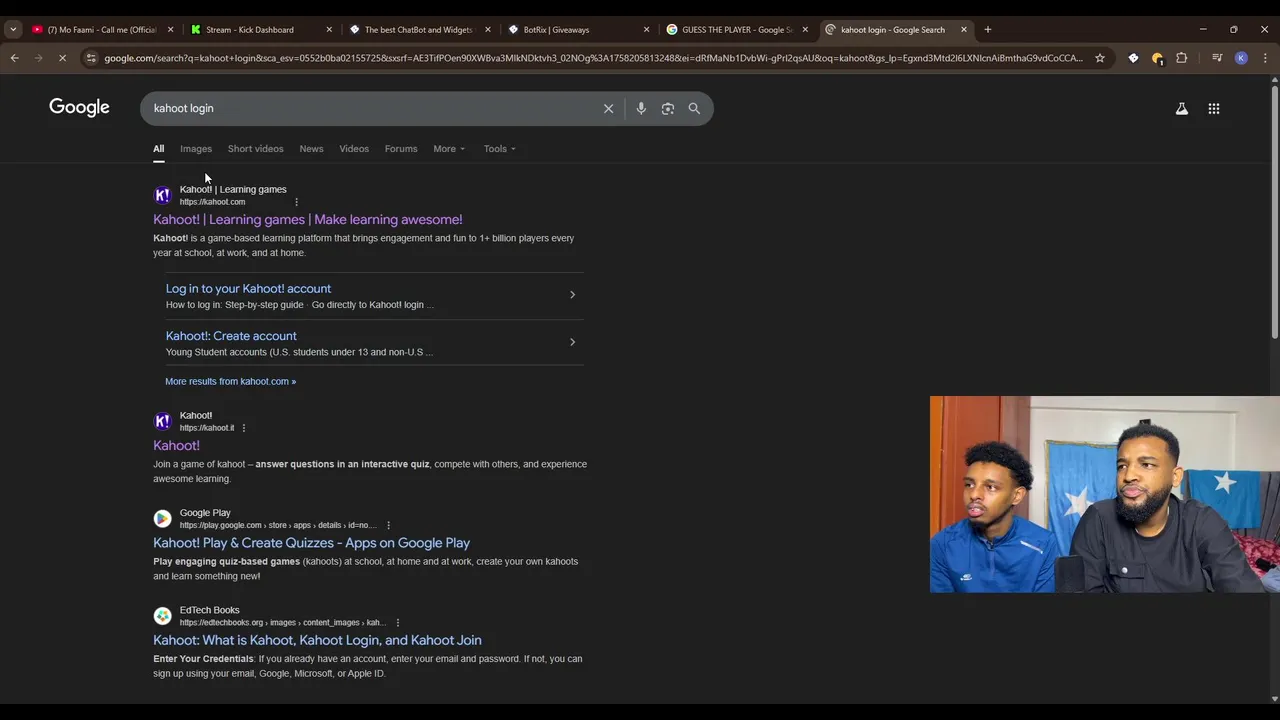Click the EdTech Books favicon

pyautogui.click(x=162, y=616)
